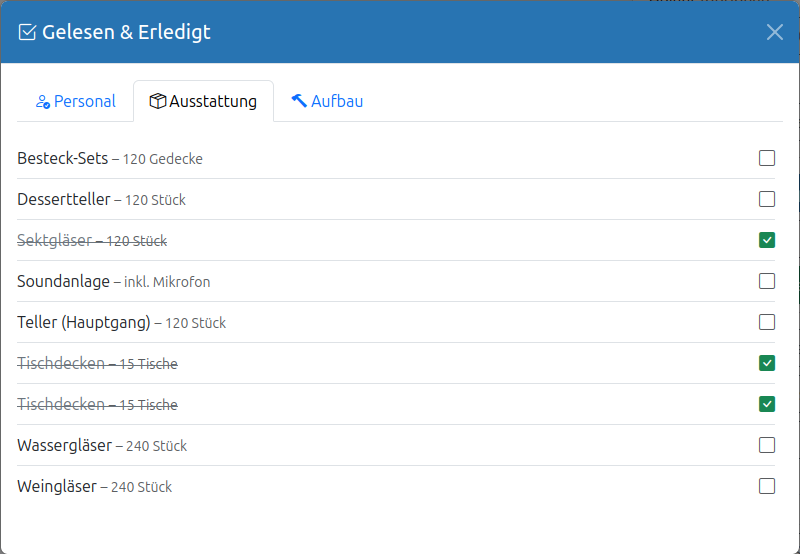Open the Aufbau tab
This screenshot has width=800, height=554.
327,101
